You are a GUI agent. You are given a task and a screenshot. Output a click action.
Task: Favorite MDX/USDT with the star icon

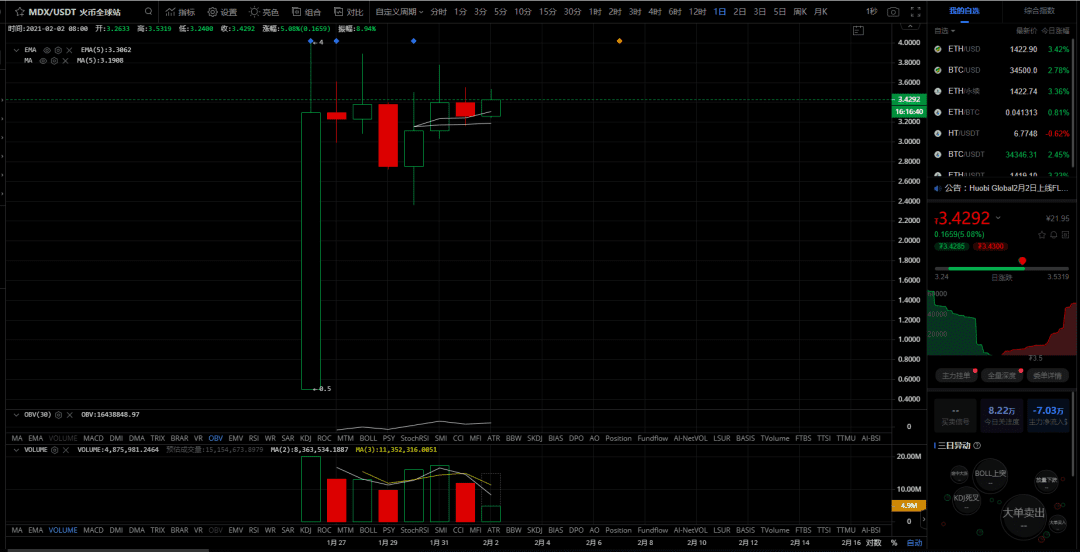21,12
